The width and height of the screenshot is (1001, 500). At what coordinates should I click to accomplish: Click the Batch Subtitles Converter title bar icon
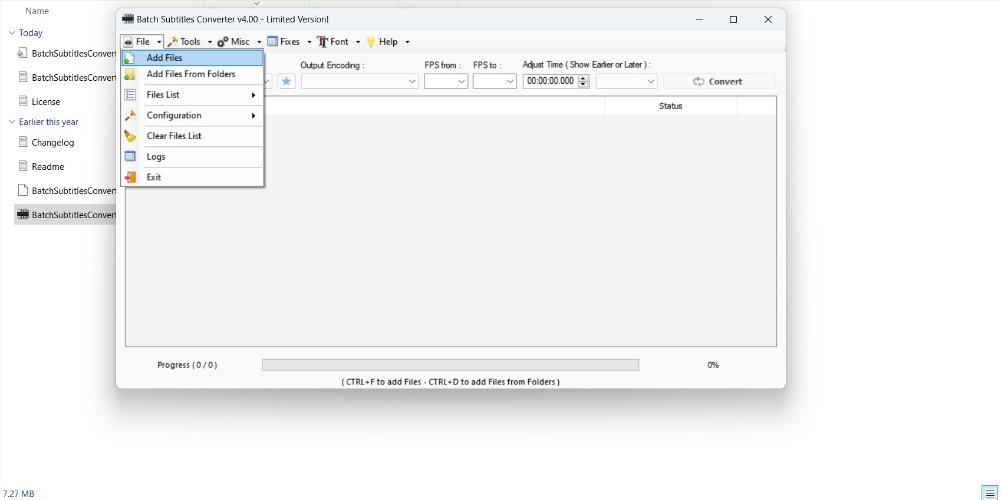tap(128, 20)
